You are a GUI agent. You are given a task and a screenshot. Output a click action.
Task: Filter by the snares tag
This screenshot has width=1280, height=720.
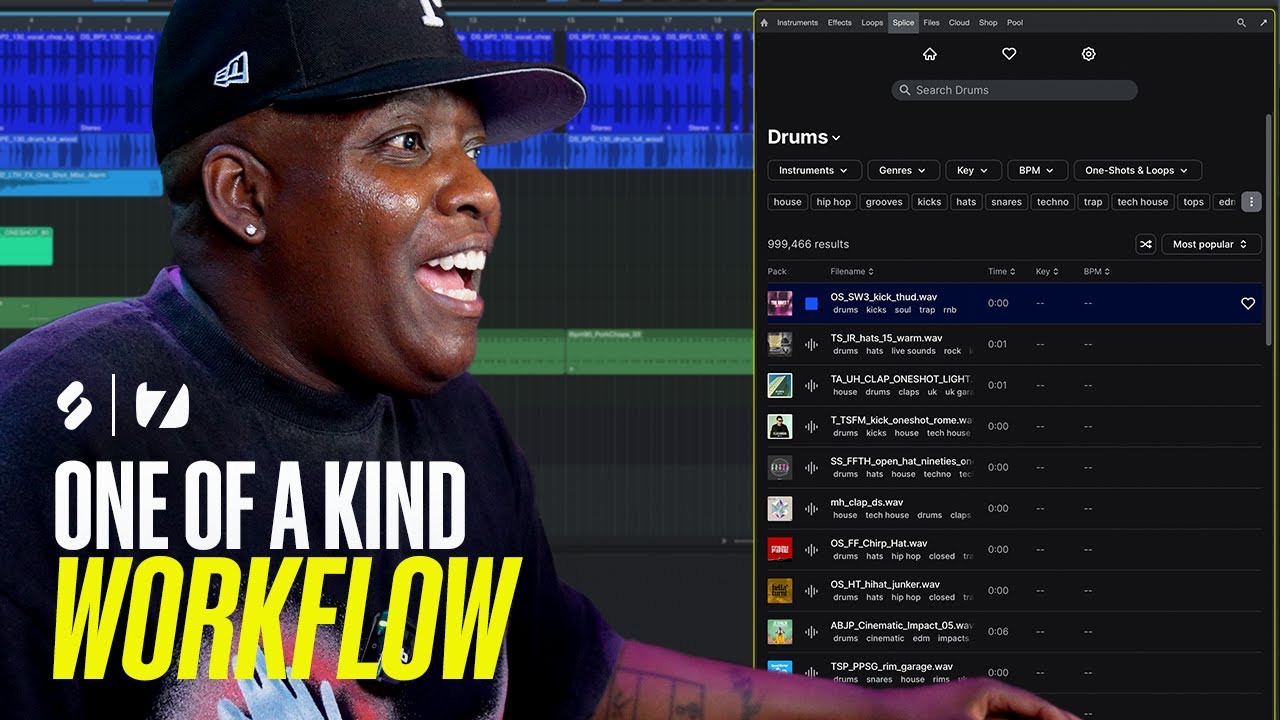(x=1007, y=202)
